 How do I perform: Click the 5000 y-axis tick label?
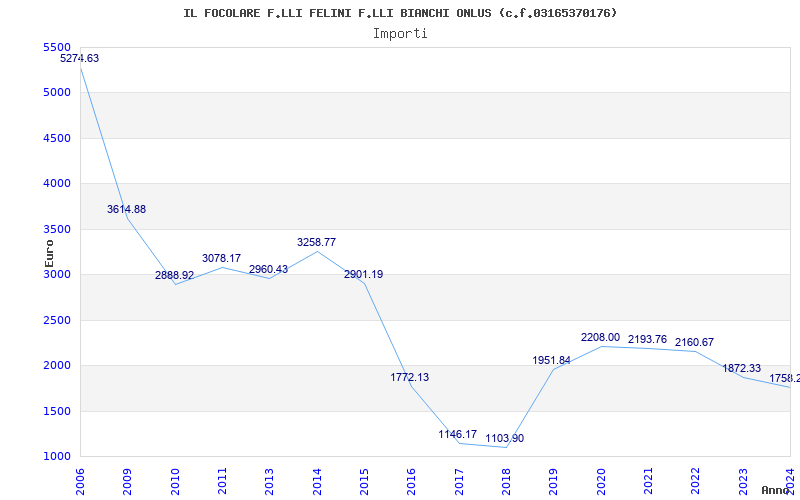(x=57, y=93)
